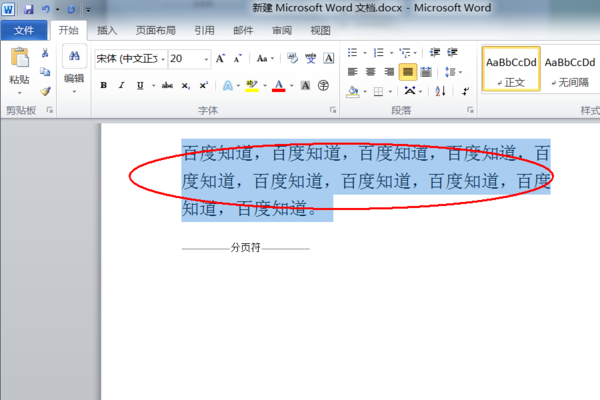Select the 无间隔 style

(x=570, y=69)
